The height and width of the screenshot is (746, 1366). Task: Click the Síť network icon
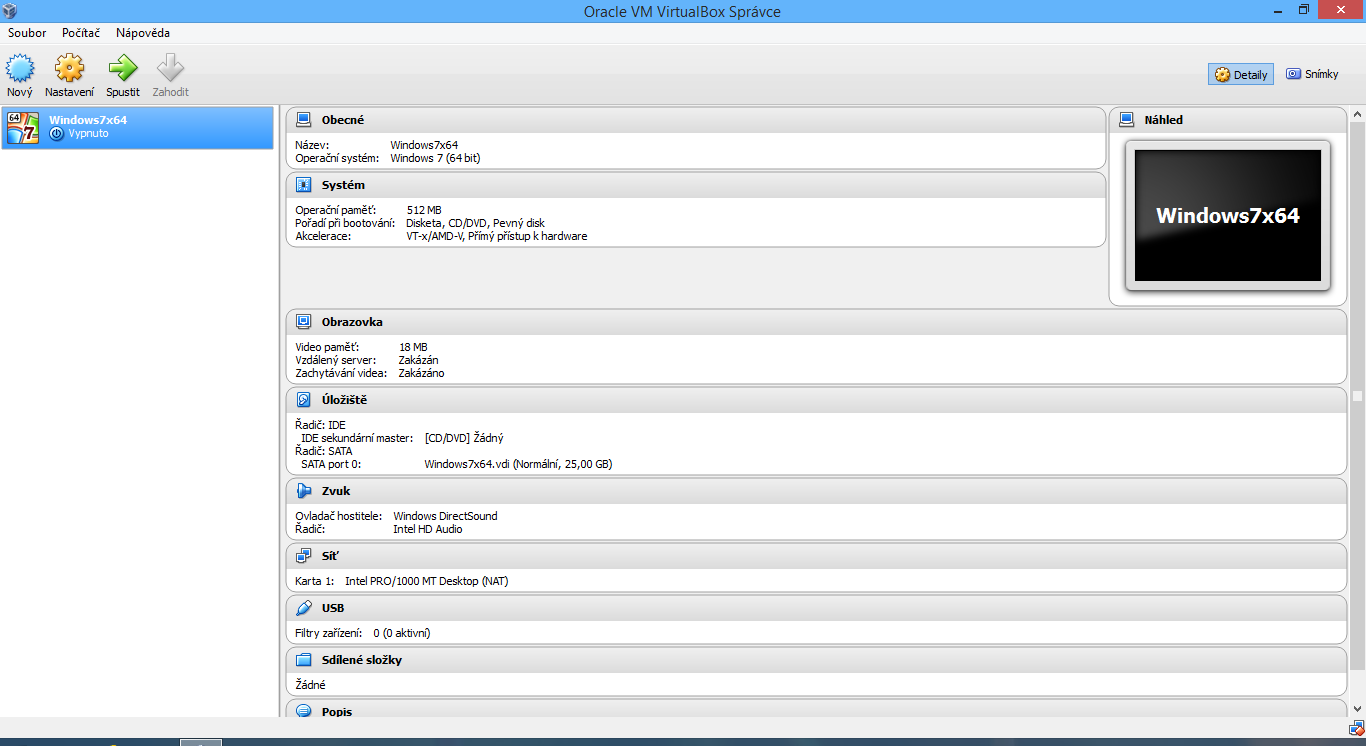303,556
